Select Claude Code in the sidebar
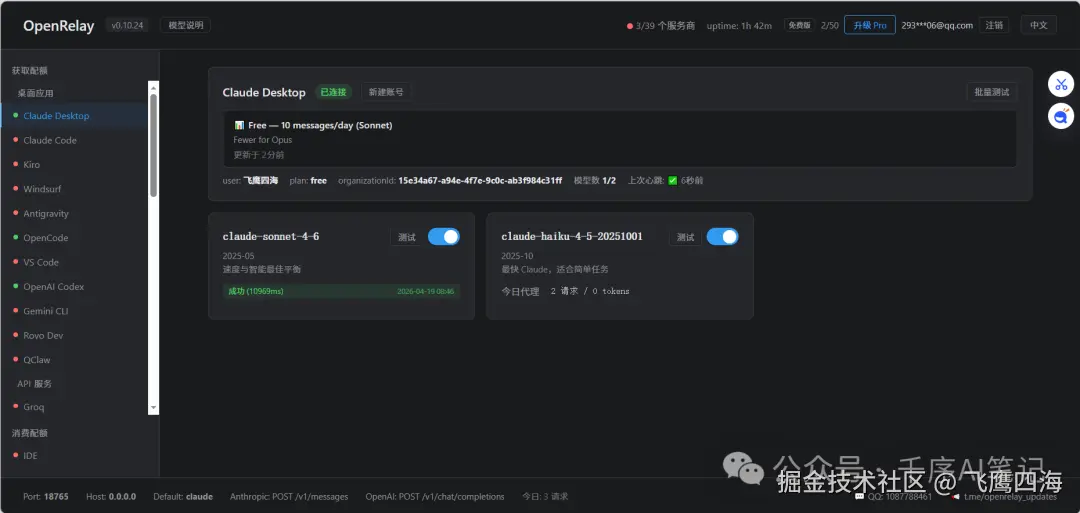1080x513 pixels. (74, 140)
